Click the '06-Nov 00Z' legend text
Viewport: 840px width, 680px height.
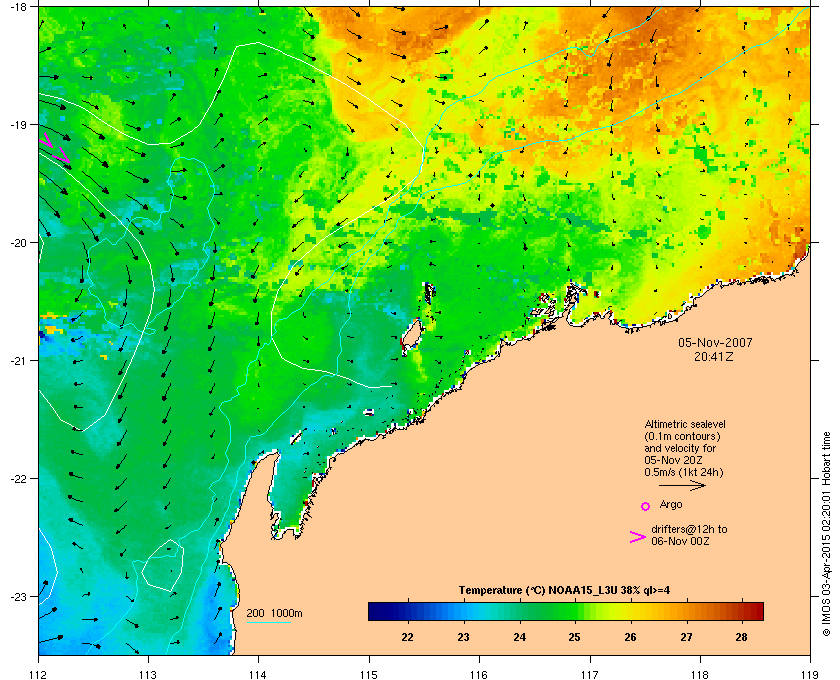click(x=680, y=541)
